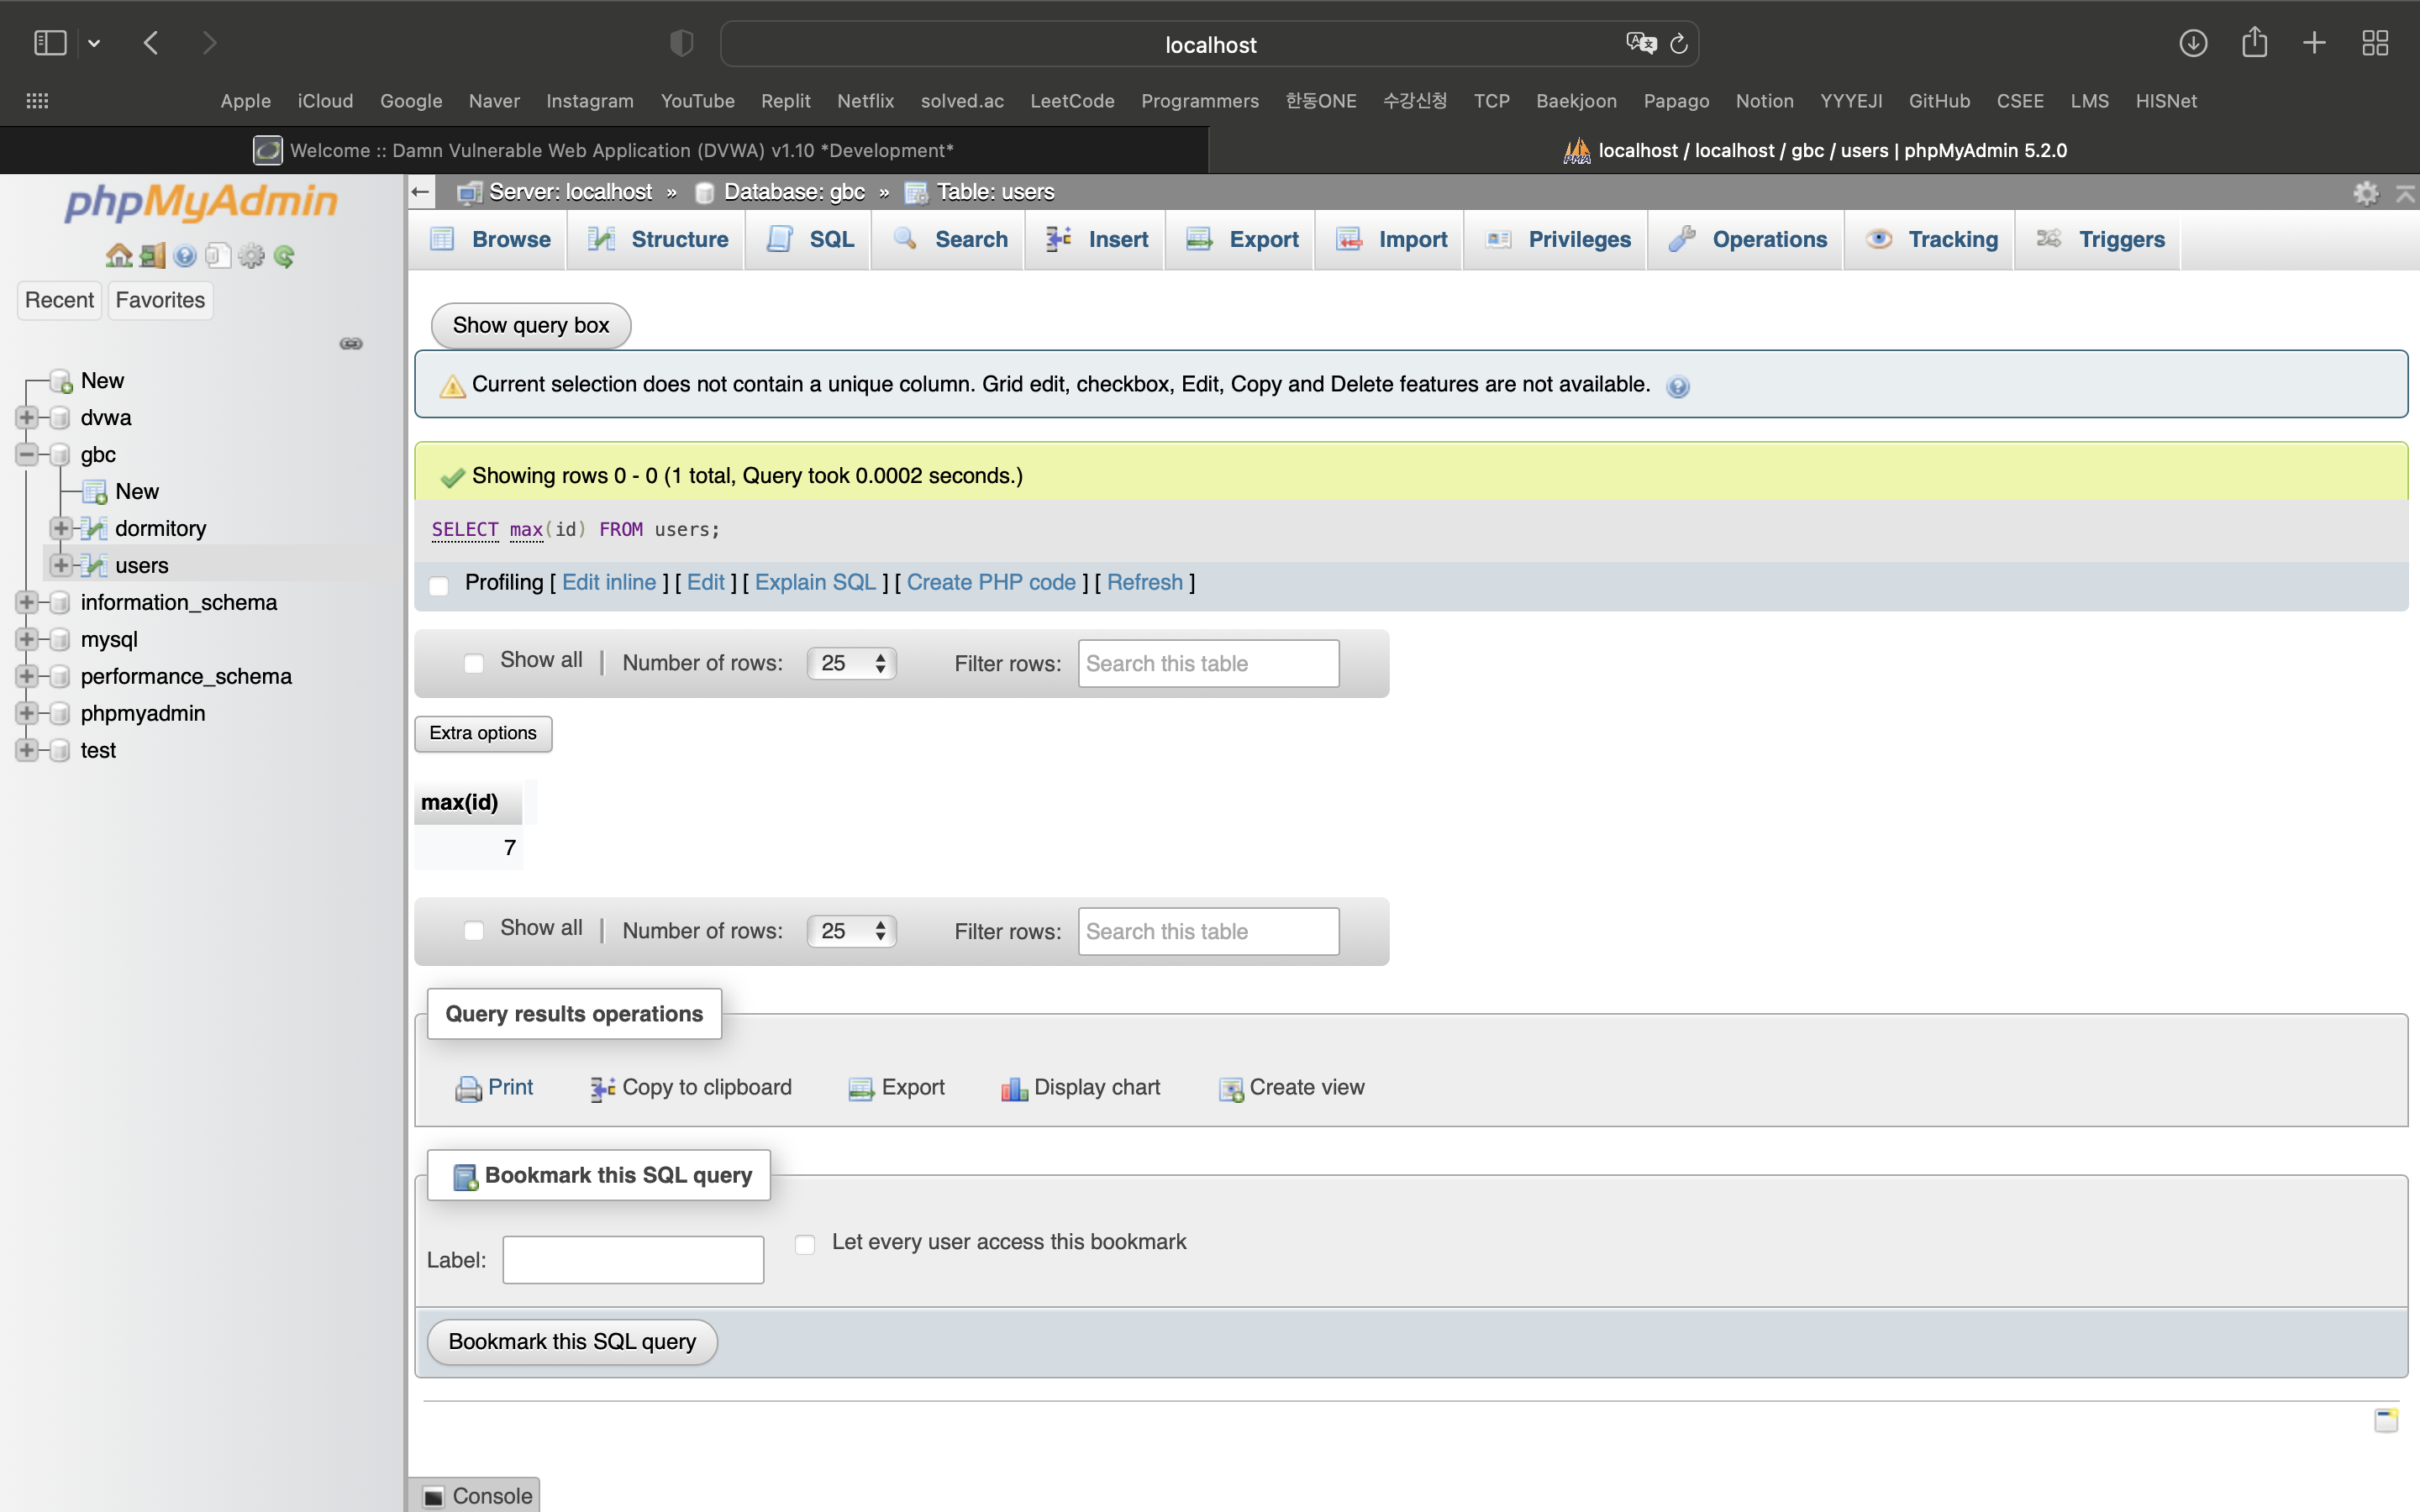Open navigation panel settings gear icon

[251, 256]
